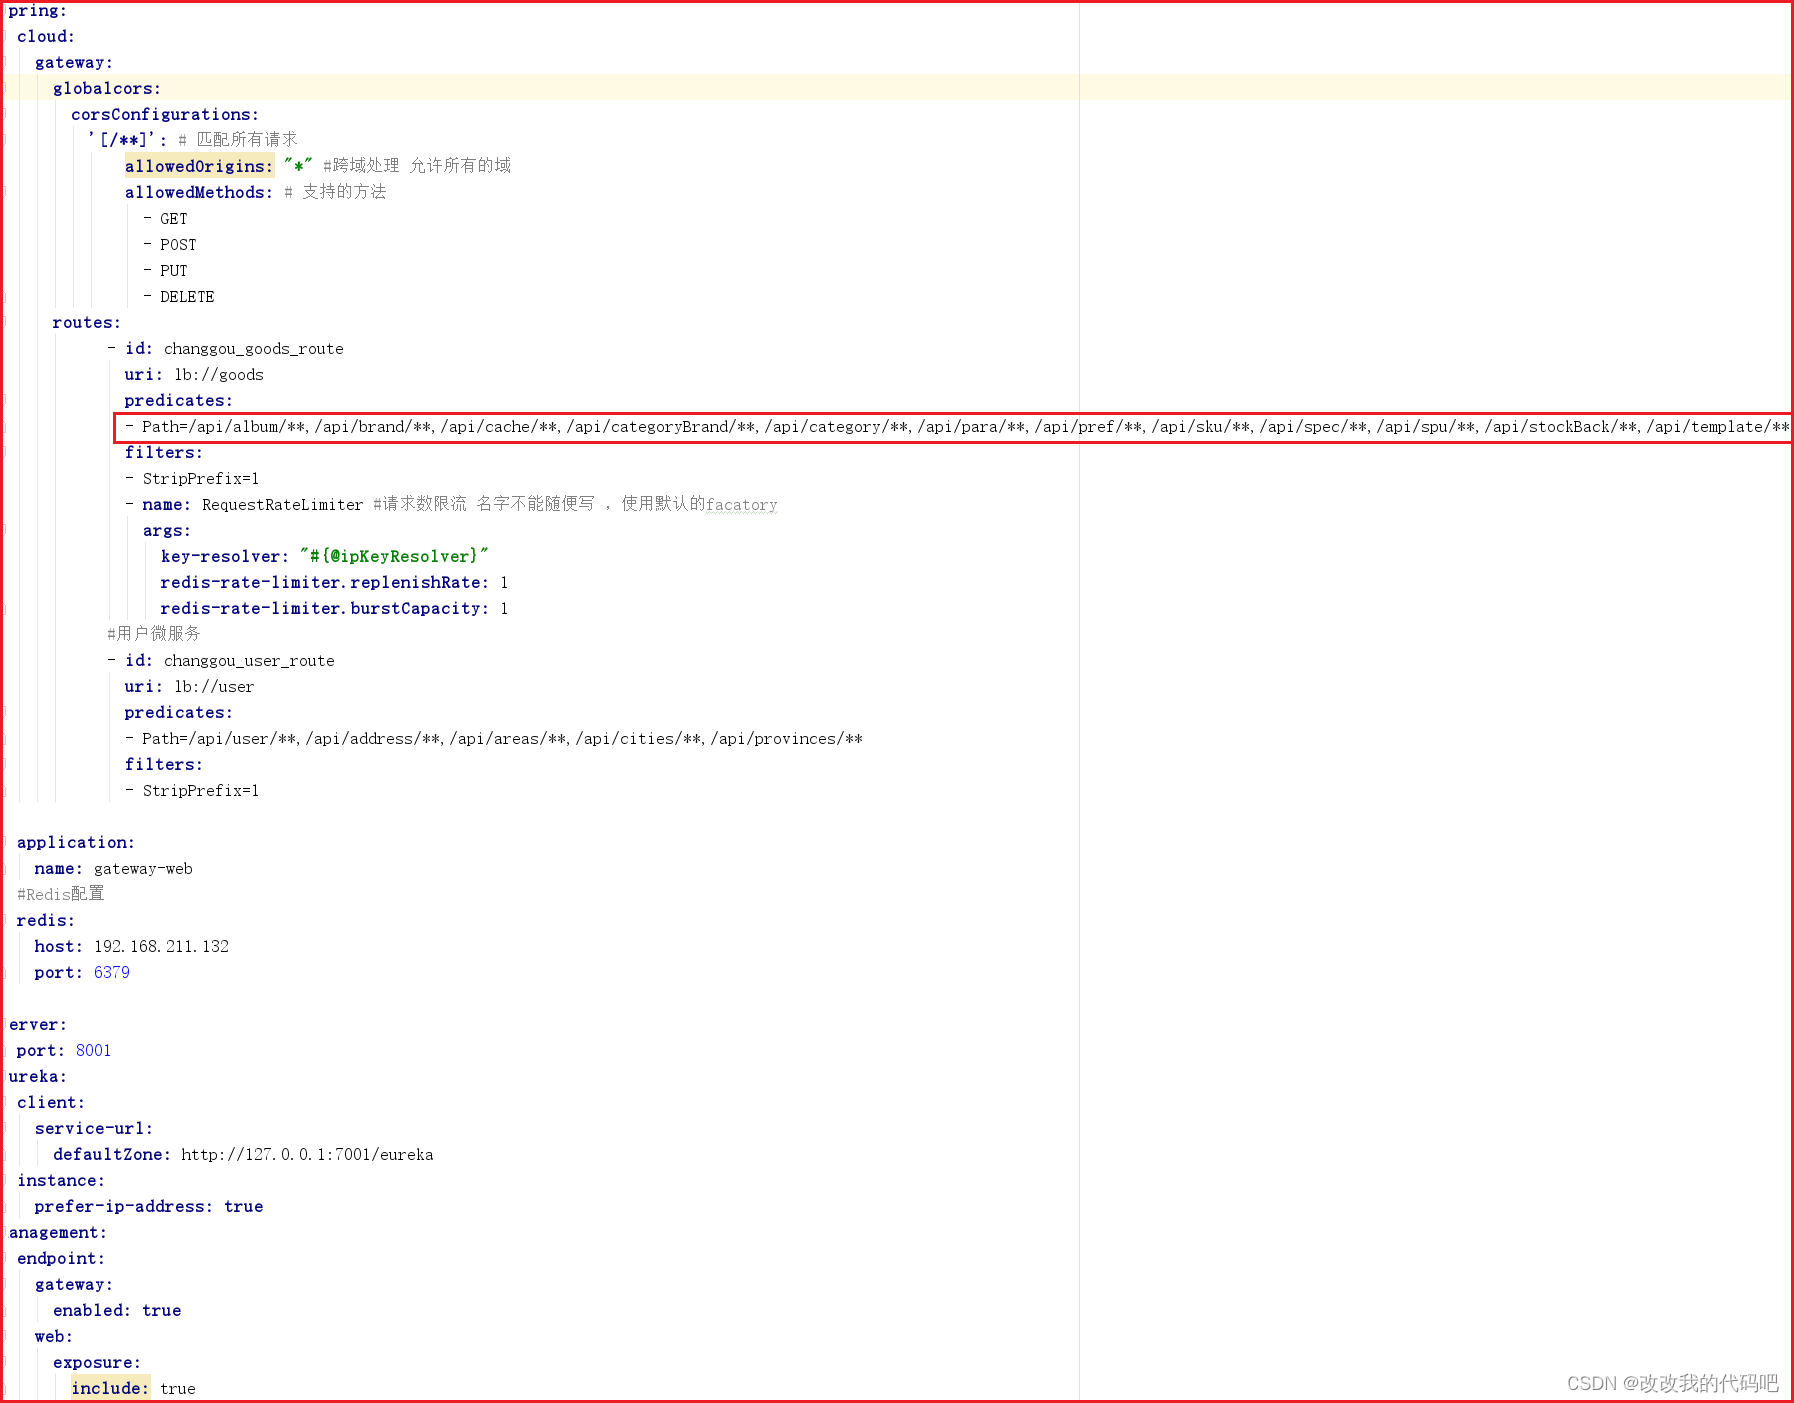This screenshot has width=1794, height=1403.
Task: Click redis-rate-limiter.burstCapacity key
Action: coord(325,608)
